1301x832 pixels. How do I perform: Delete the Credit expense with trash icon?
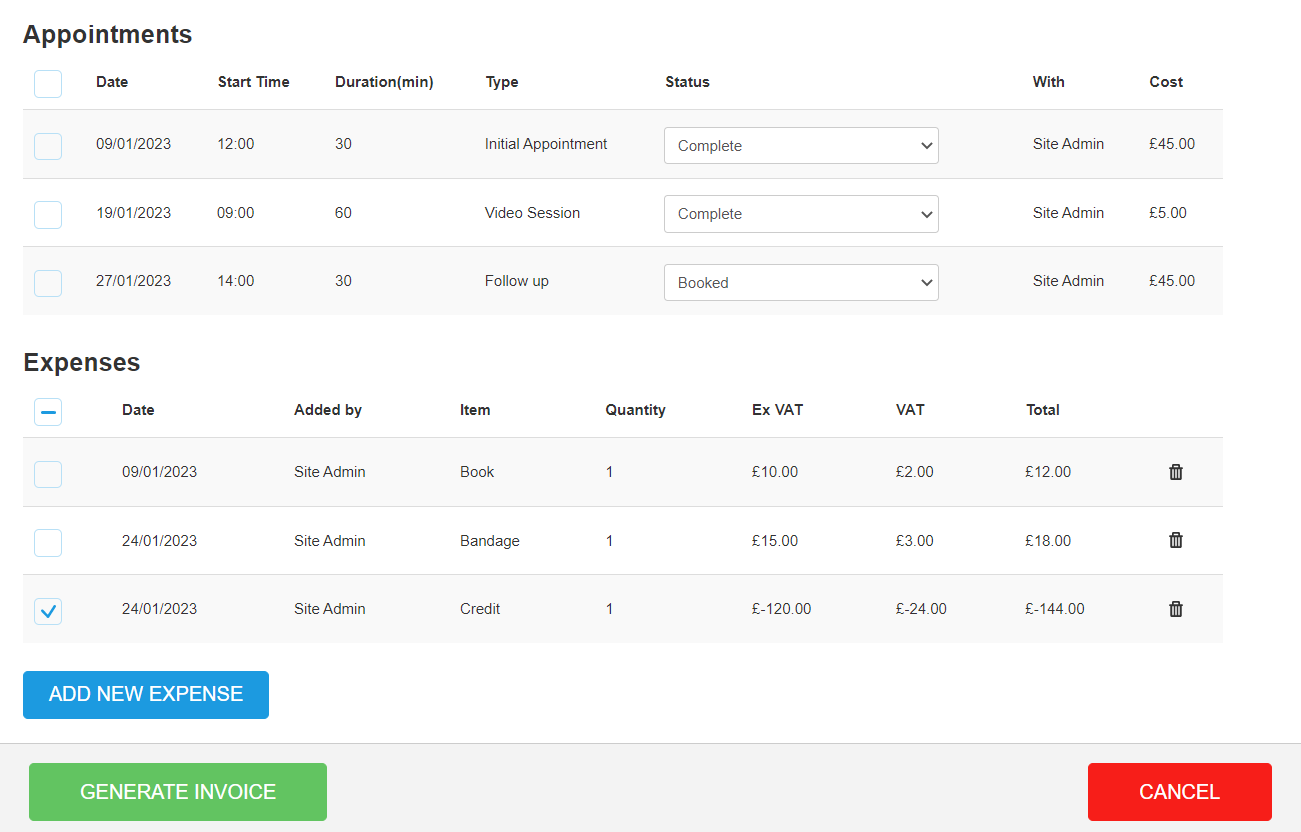(1176, 609)
